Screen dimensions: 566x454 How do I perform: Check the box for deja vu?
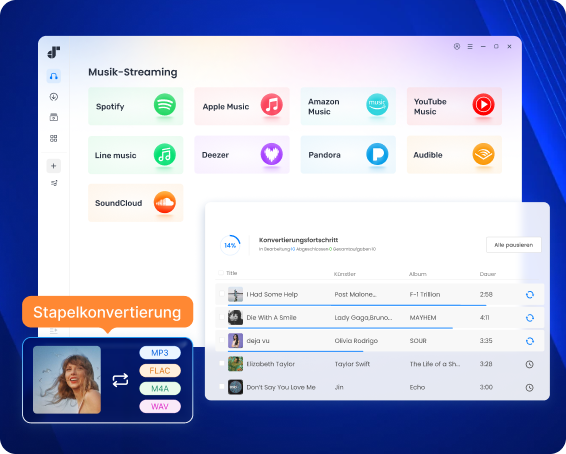click(222, 340)
